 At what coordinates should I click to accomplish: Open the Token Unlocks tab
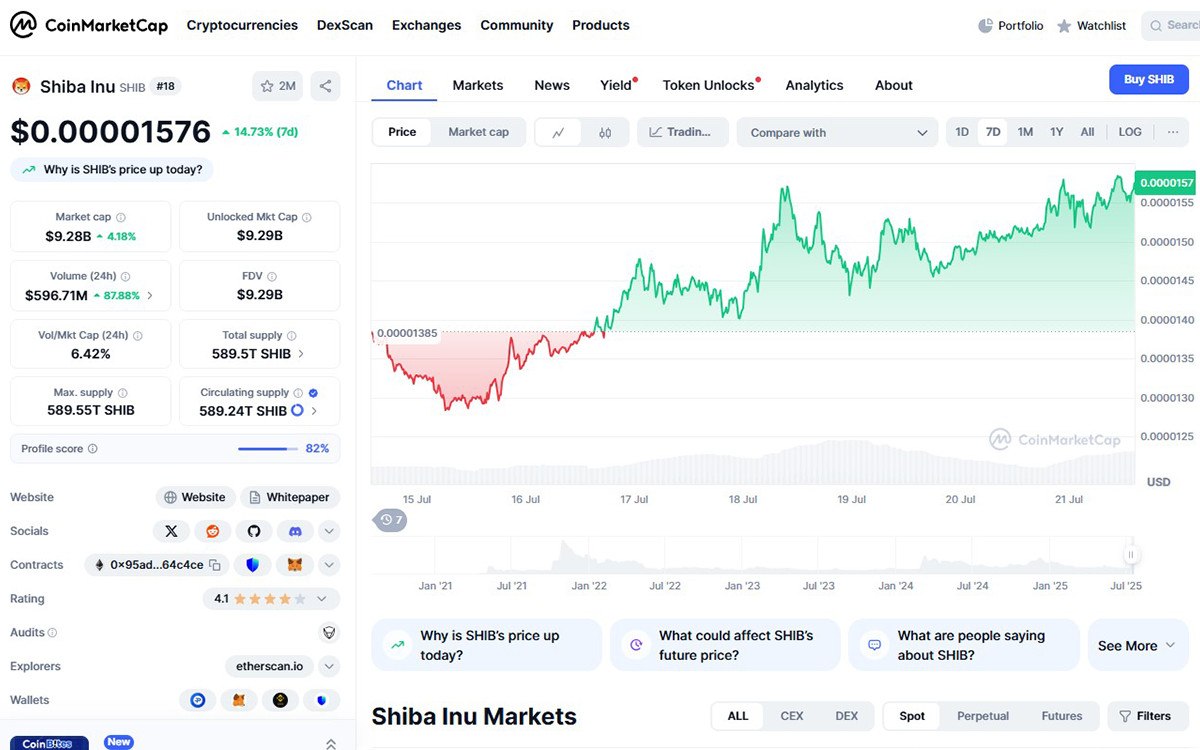708,85
